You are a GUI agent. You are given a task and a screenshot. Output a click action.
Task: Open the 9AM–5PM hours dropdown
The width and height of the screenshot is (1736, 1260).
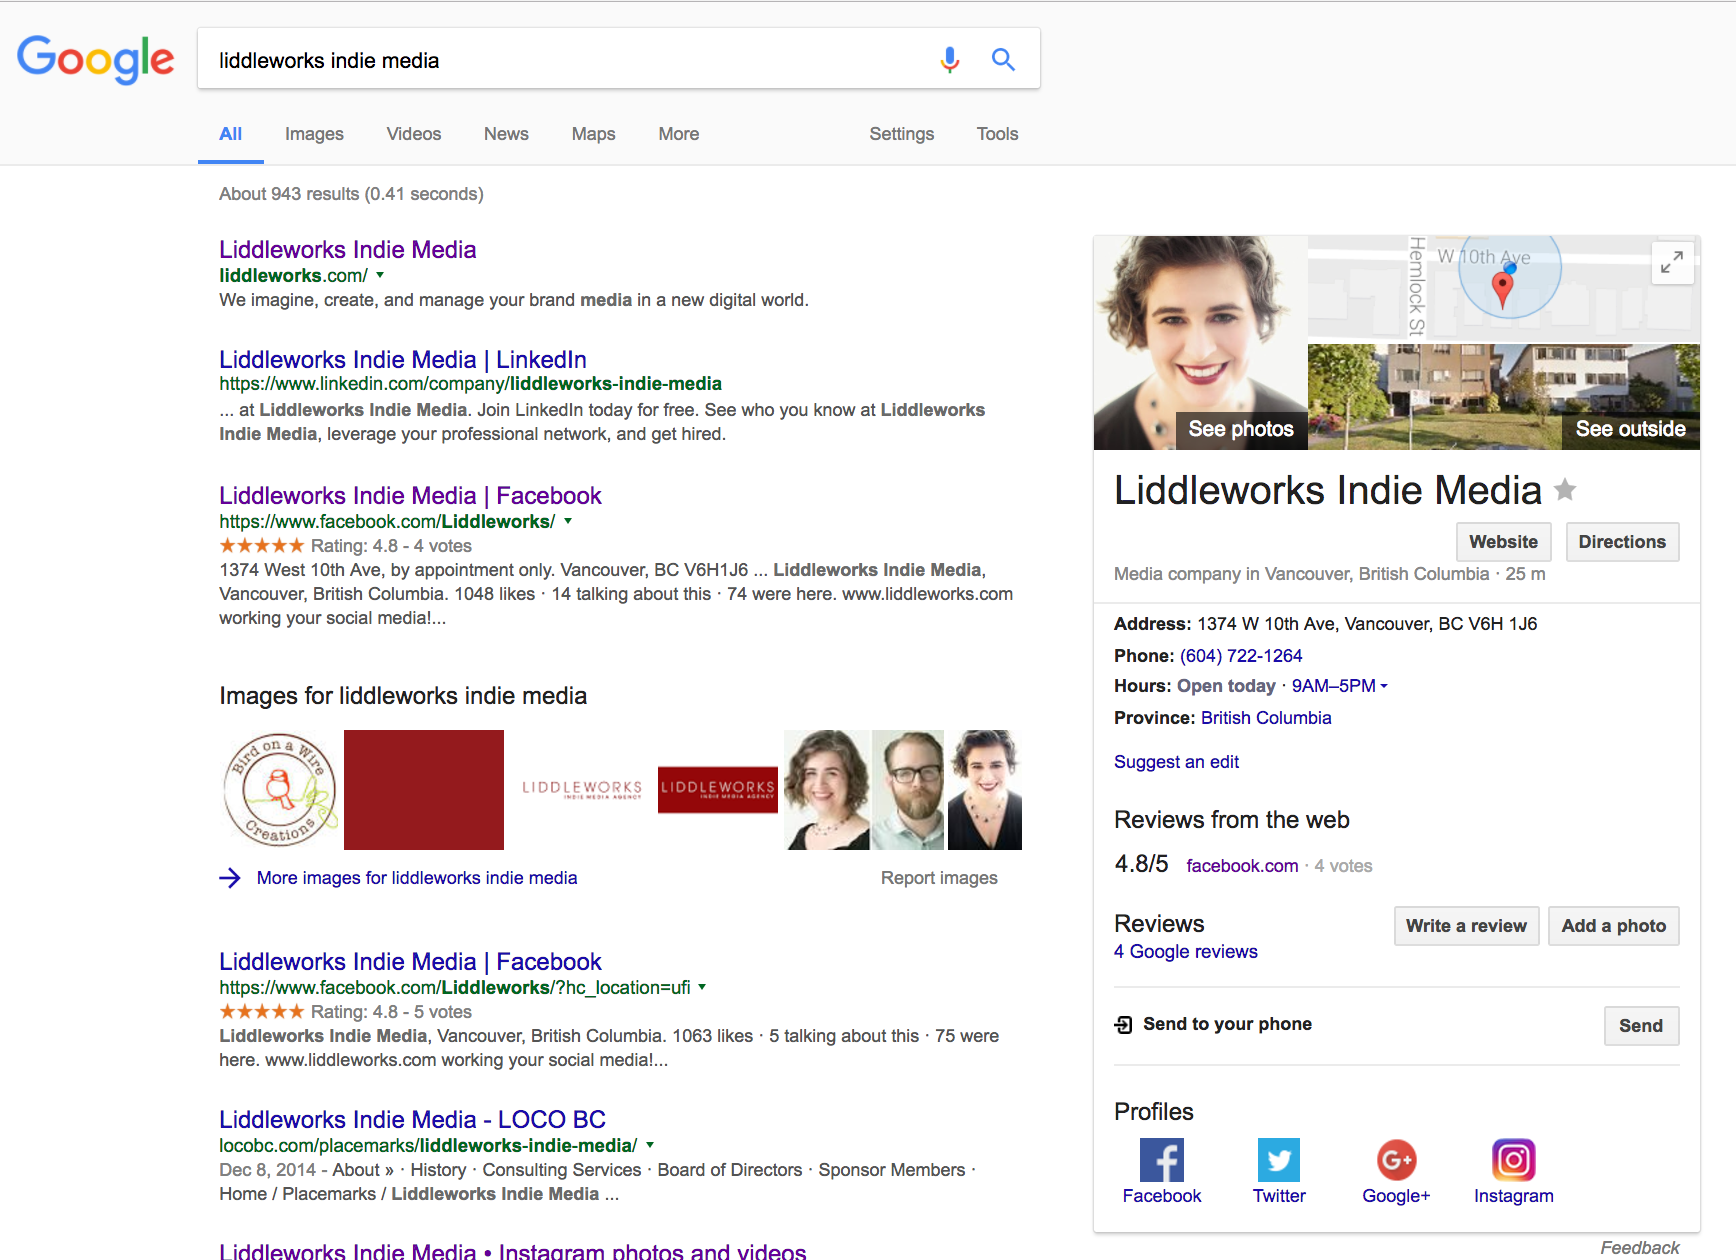(1383, 686)
